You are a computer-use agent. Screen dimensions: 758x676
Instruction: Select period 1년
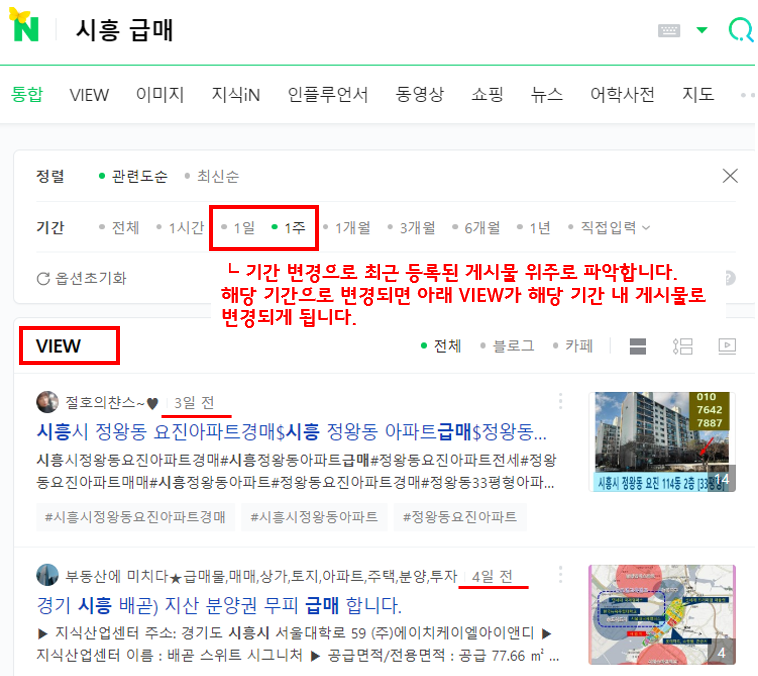pyautogui.click(x=534, y=227)
